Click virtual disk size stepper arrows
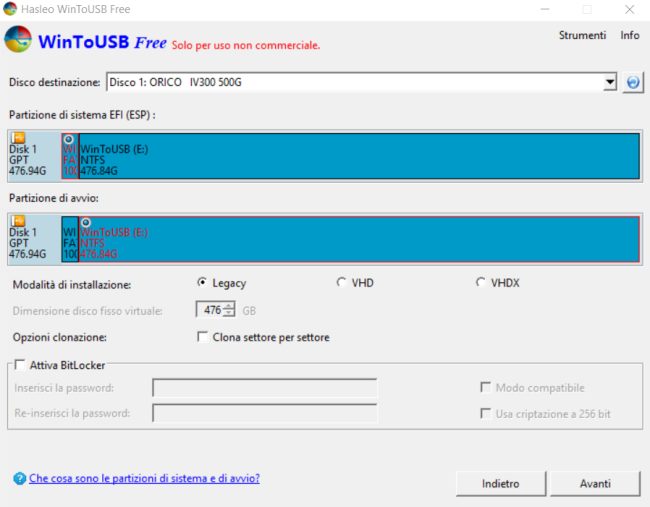The width and height of the screenshot is (650, 507). click(x=228, y=310)
